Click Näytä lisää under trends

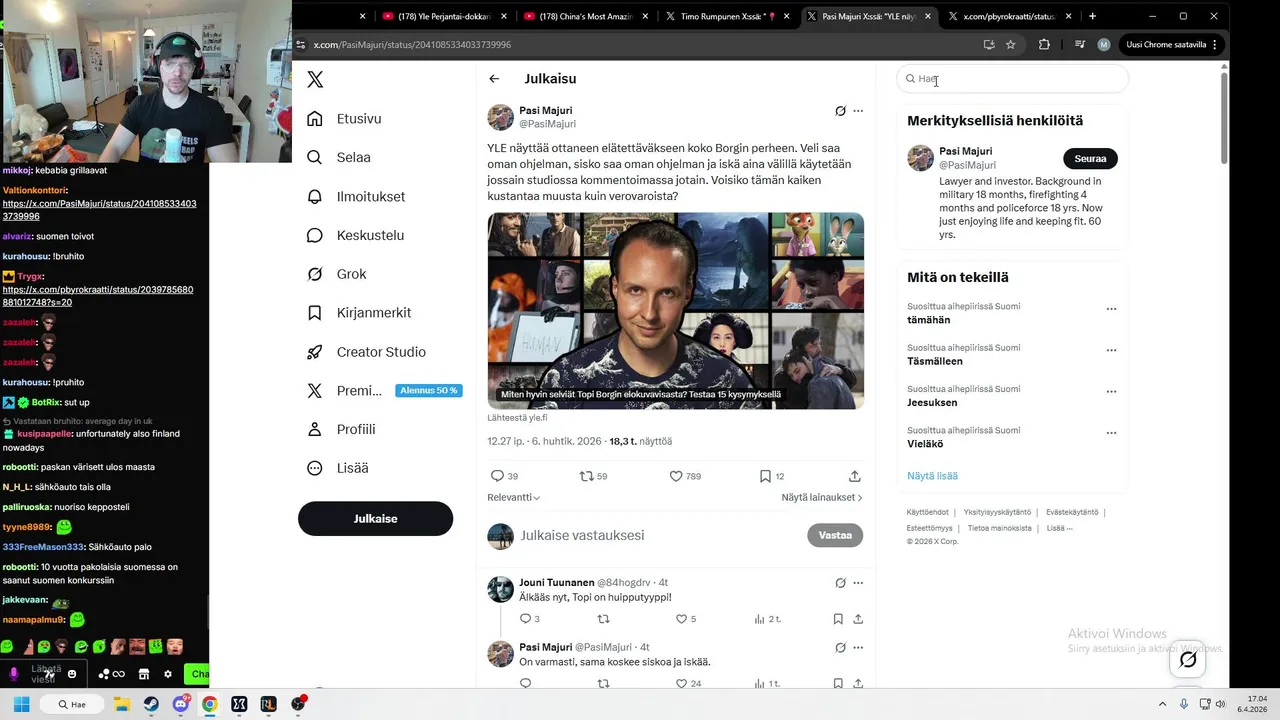coord(932,476)
